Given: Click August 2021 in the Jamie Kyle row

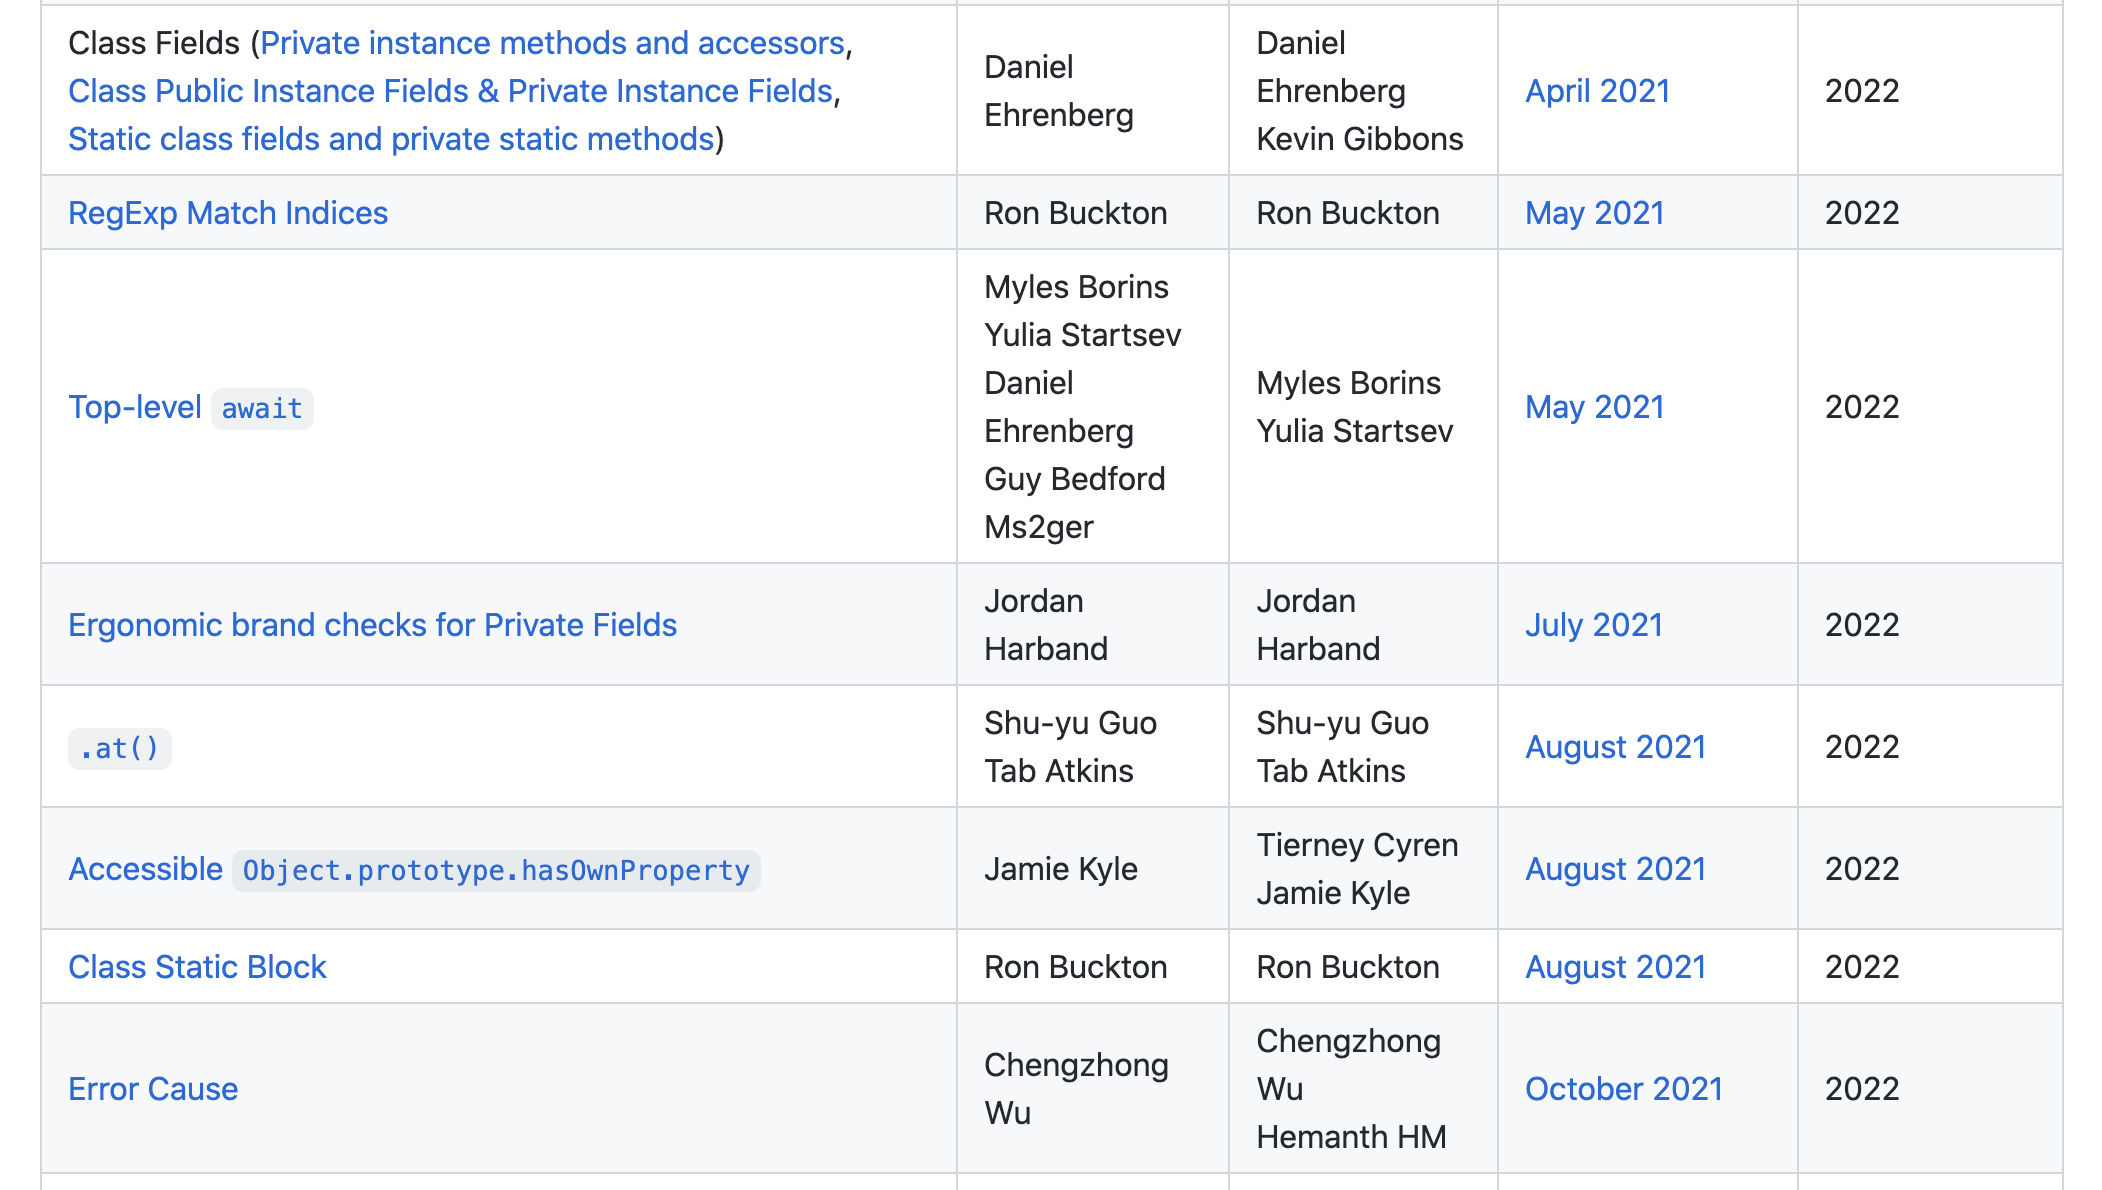Looking at the screenshot, I should (1615, 869).
